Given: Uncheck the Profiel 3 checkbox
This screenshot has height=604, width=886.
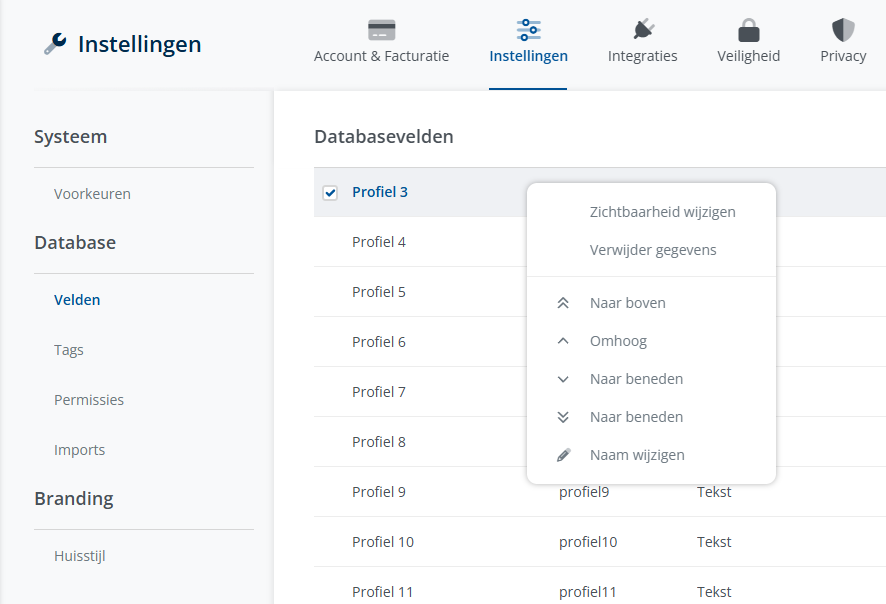Looking at the screenshot, I should 330,193.
